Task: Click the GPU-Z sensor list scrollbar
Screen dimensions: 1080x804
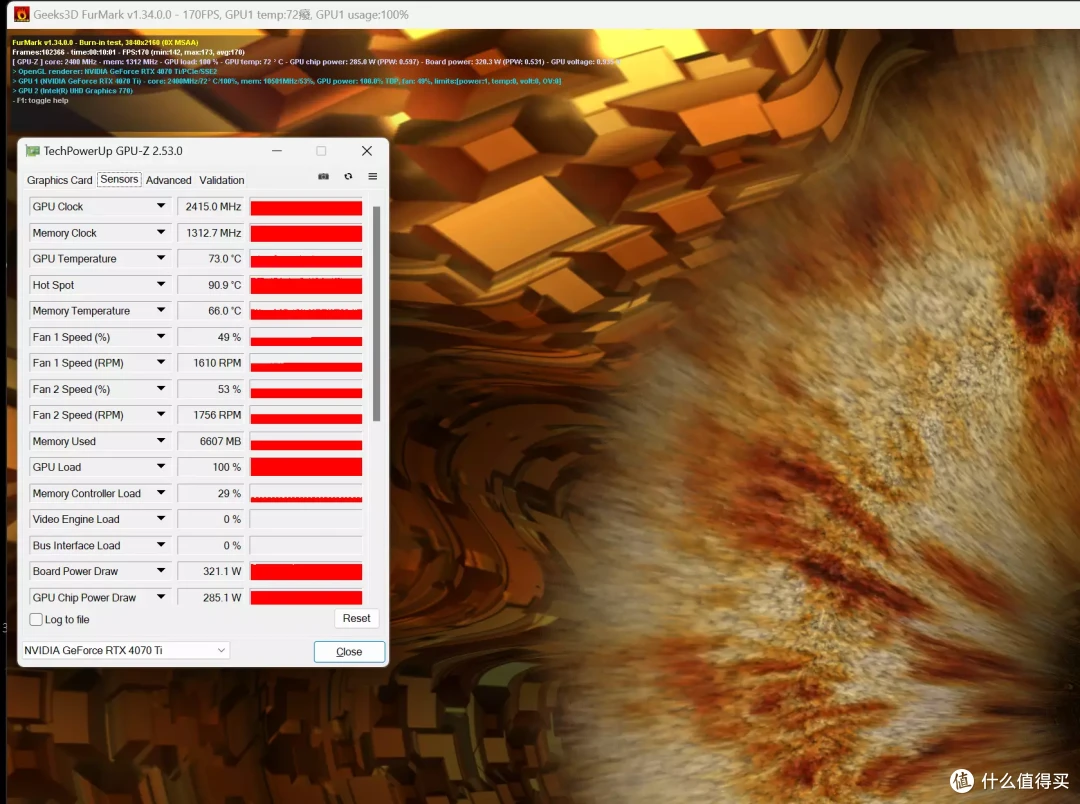Action: coord(376,313)
